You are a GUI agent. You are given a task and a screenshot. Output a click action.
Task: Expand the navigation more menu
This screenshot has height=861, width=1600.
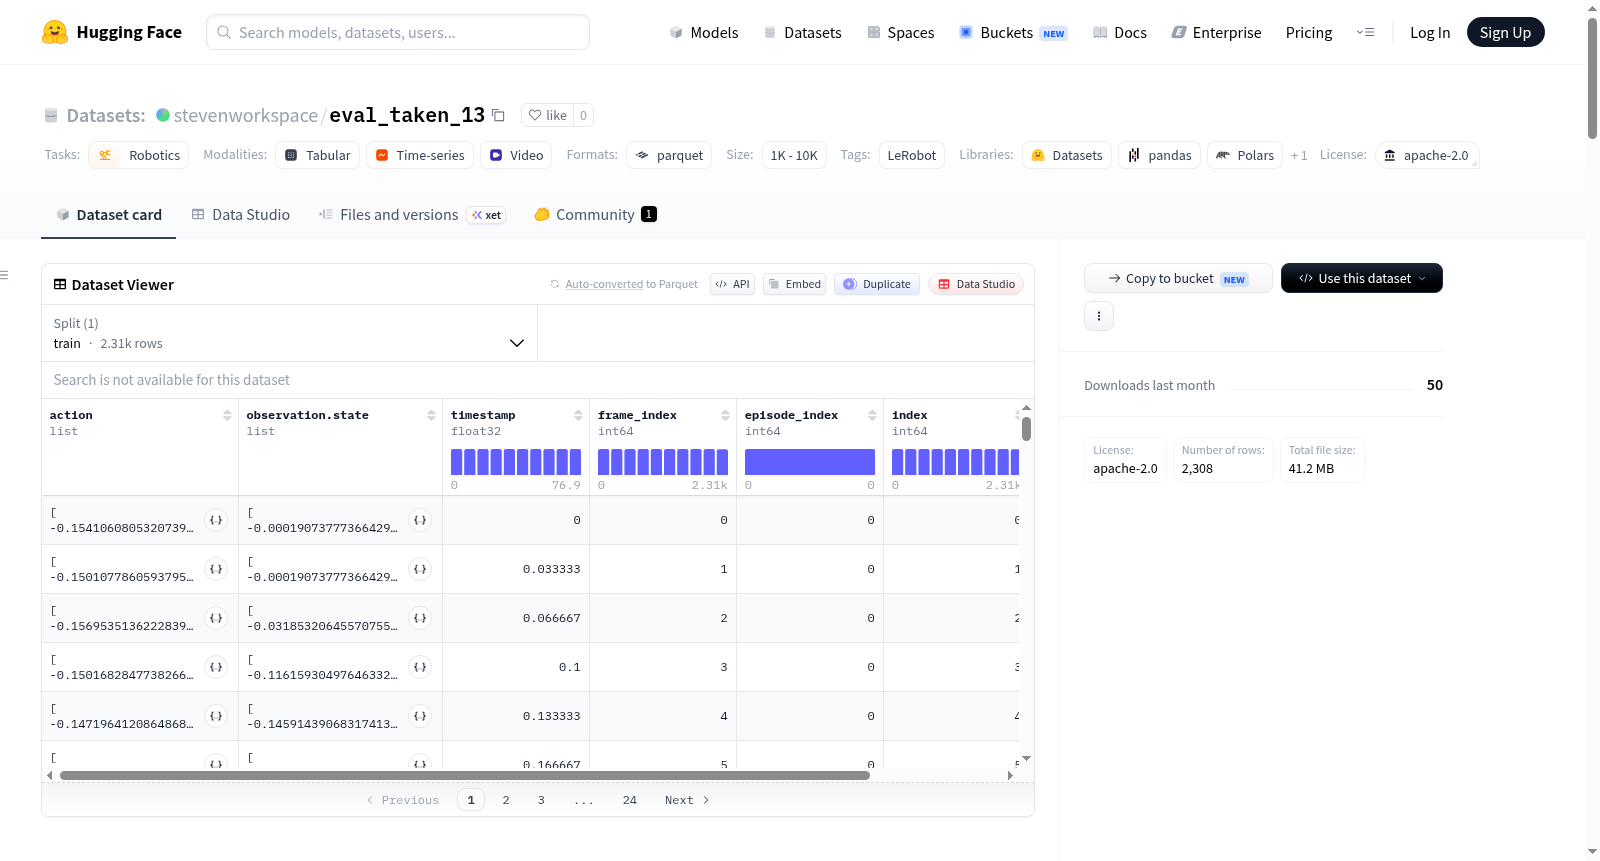1365,32
